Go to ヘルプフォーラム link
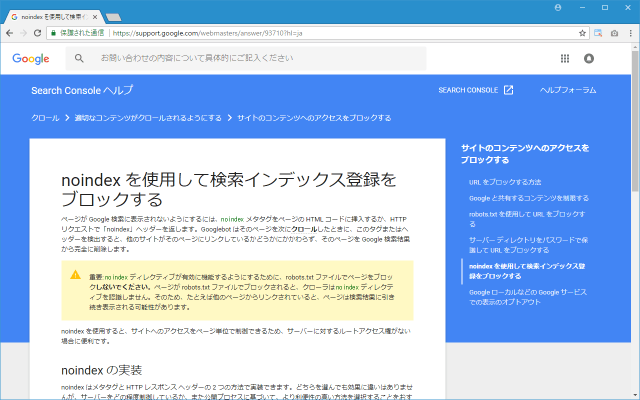640x400 pixels. (x=568, y=90)
